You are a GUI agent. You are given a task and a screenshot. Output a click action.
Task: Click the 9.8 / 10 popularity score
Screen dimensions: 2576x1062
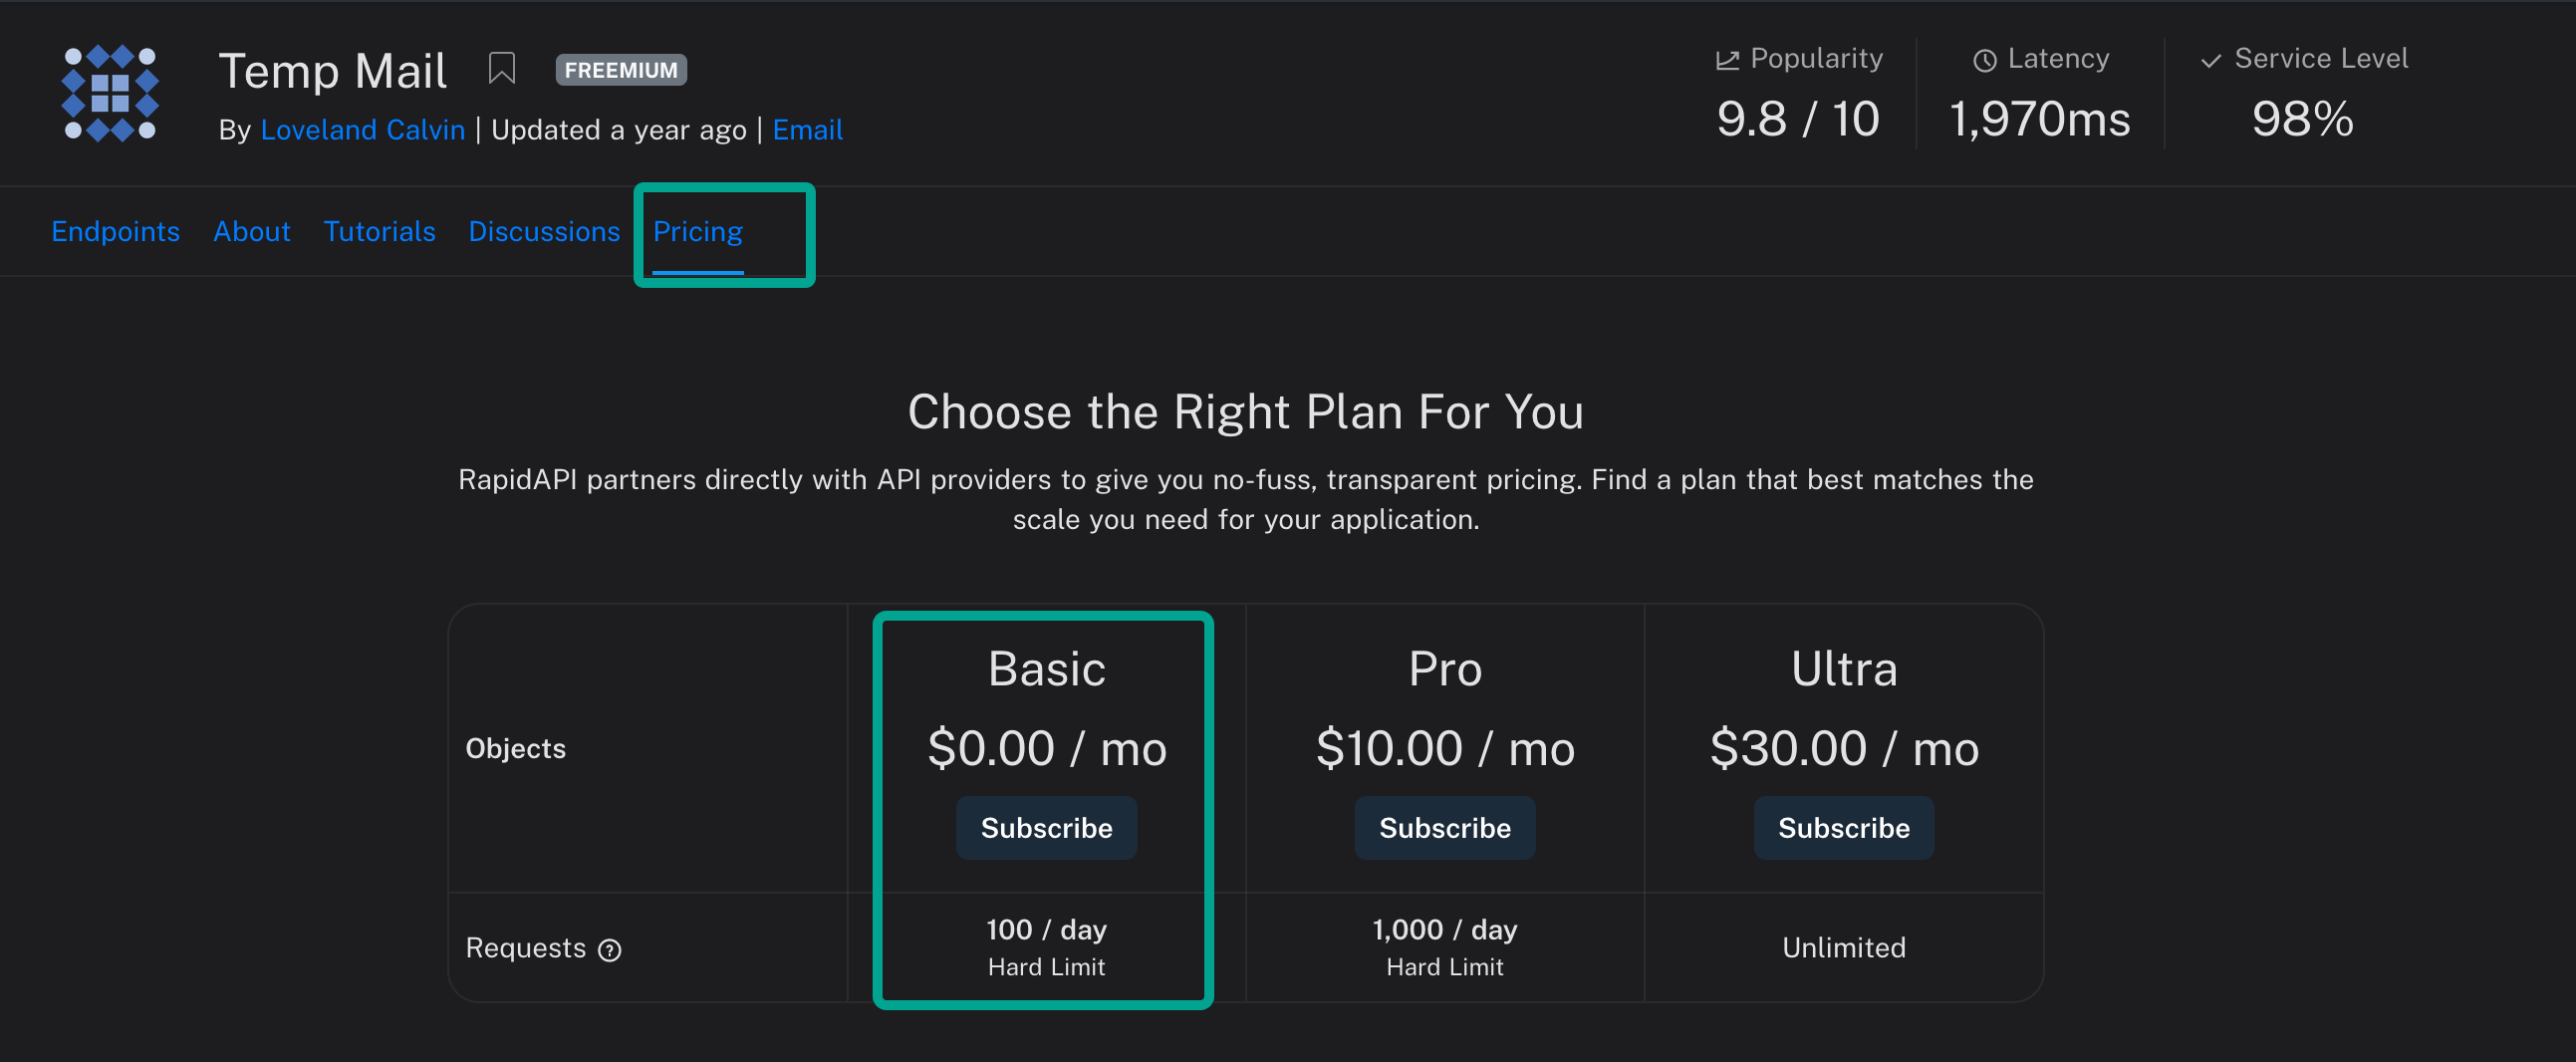click(x=1797, y=119)
